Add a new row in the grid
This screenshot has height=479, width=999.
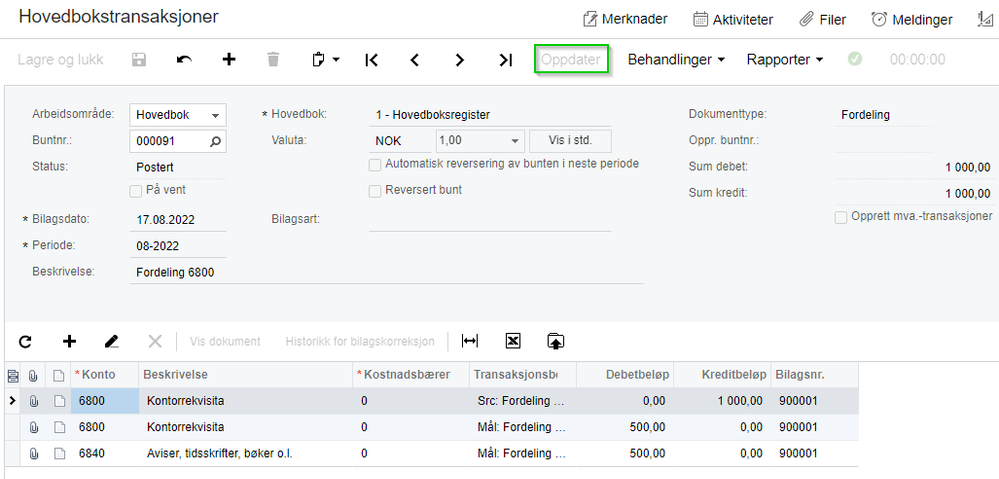(x=69, y=341)
